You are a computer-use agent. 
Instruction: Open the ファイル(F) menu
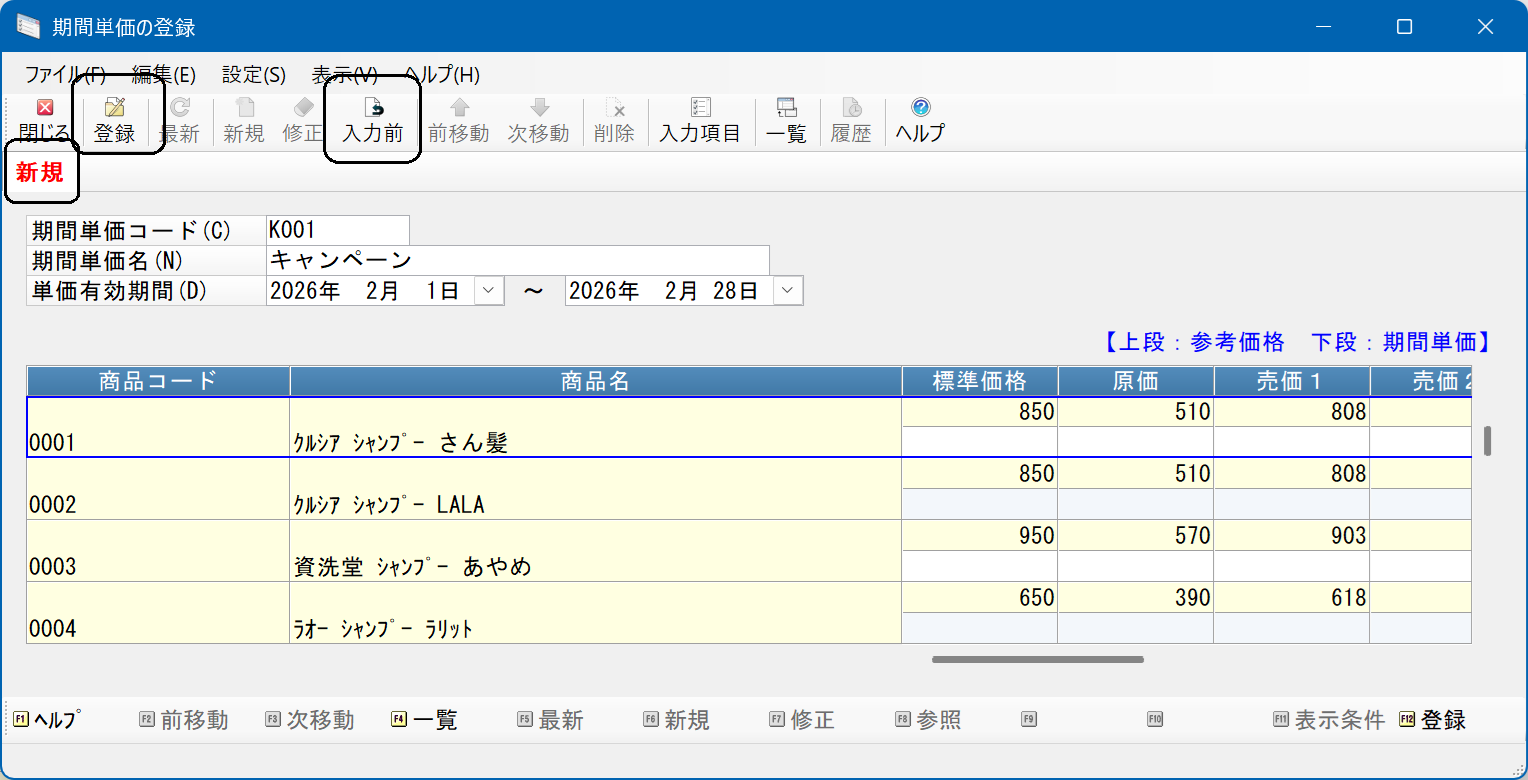(65, 75)
